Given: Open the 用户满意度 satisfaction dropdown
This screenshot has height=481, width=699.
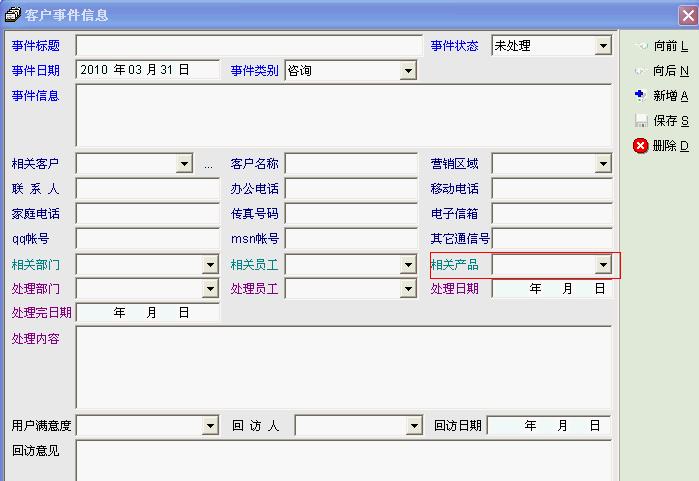Looking at the screenshot, I should [x=210, y=426].
